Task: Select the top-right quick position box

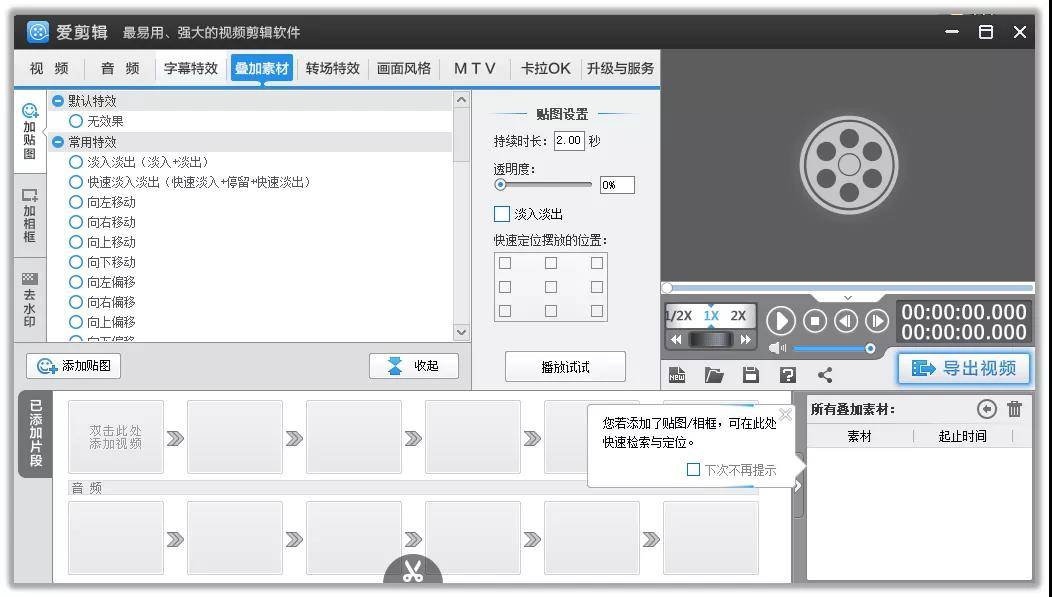Action: coord(596,263)
